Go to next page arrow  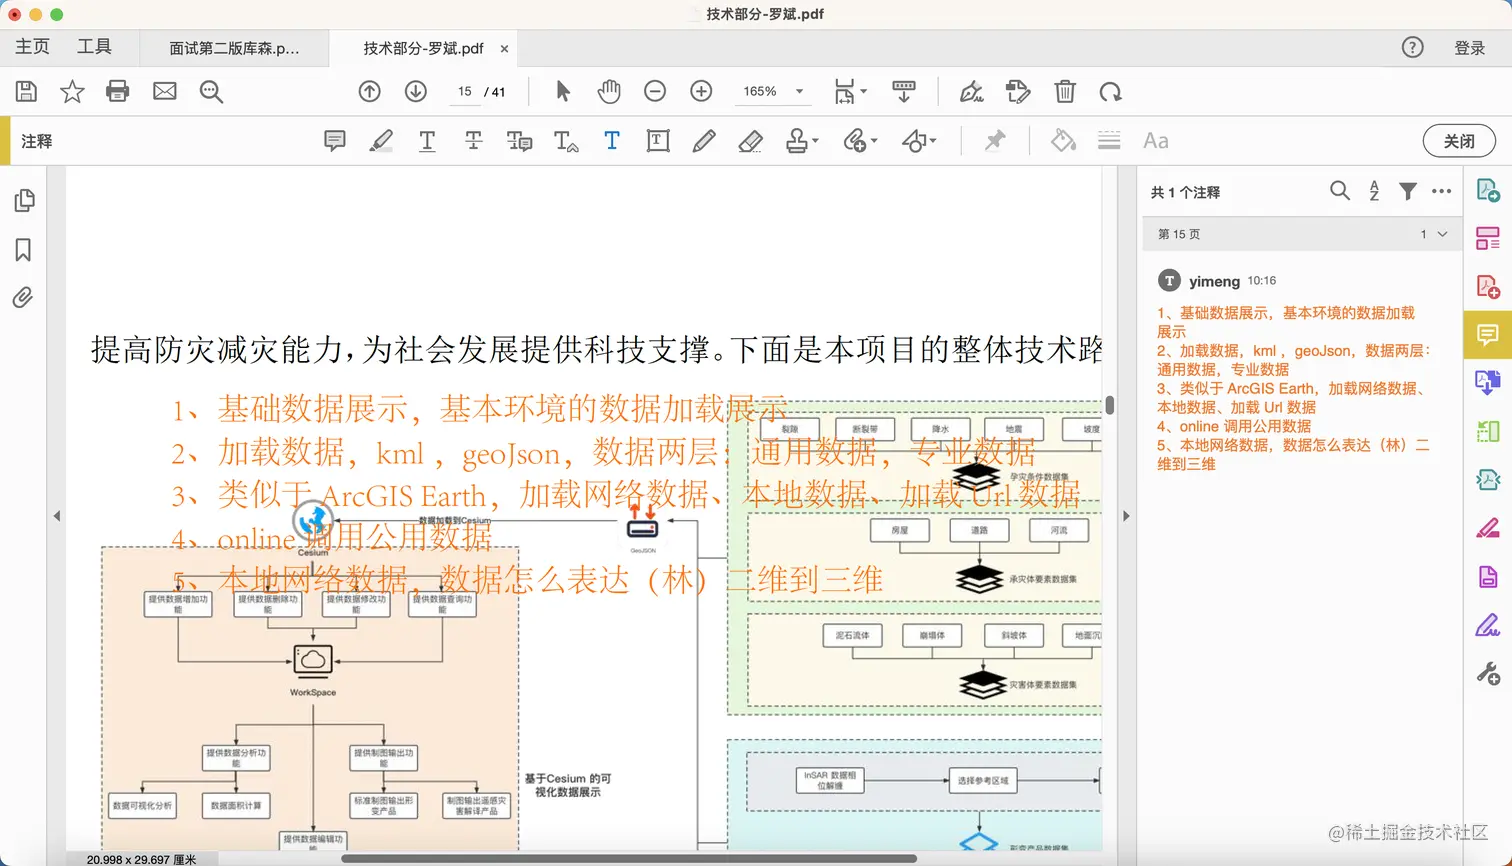(x=416, y=92)
